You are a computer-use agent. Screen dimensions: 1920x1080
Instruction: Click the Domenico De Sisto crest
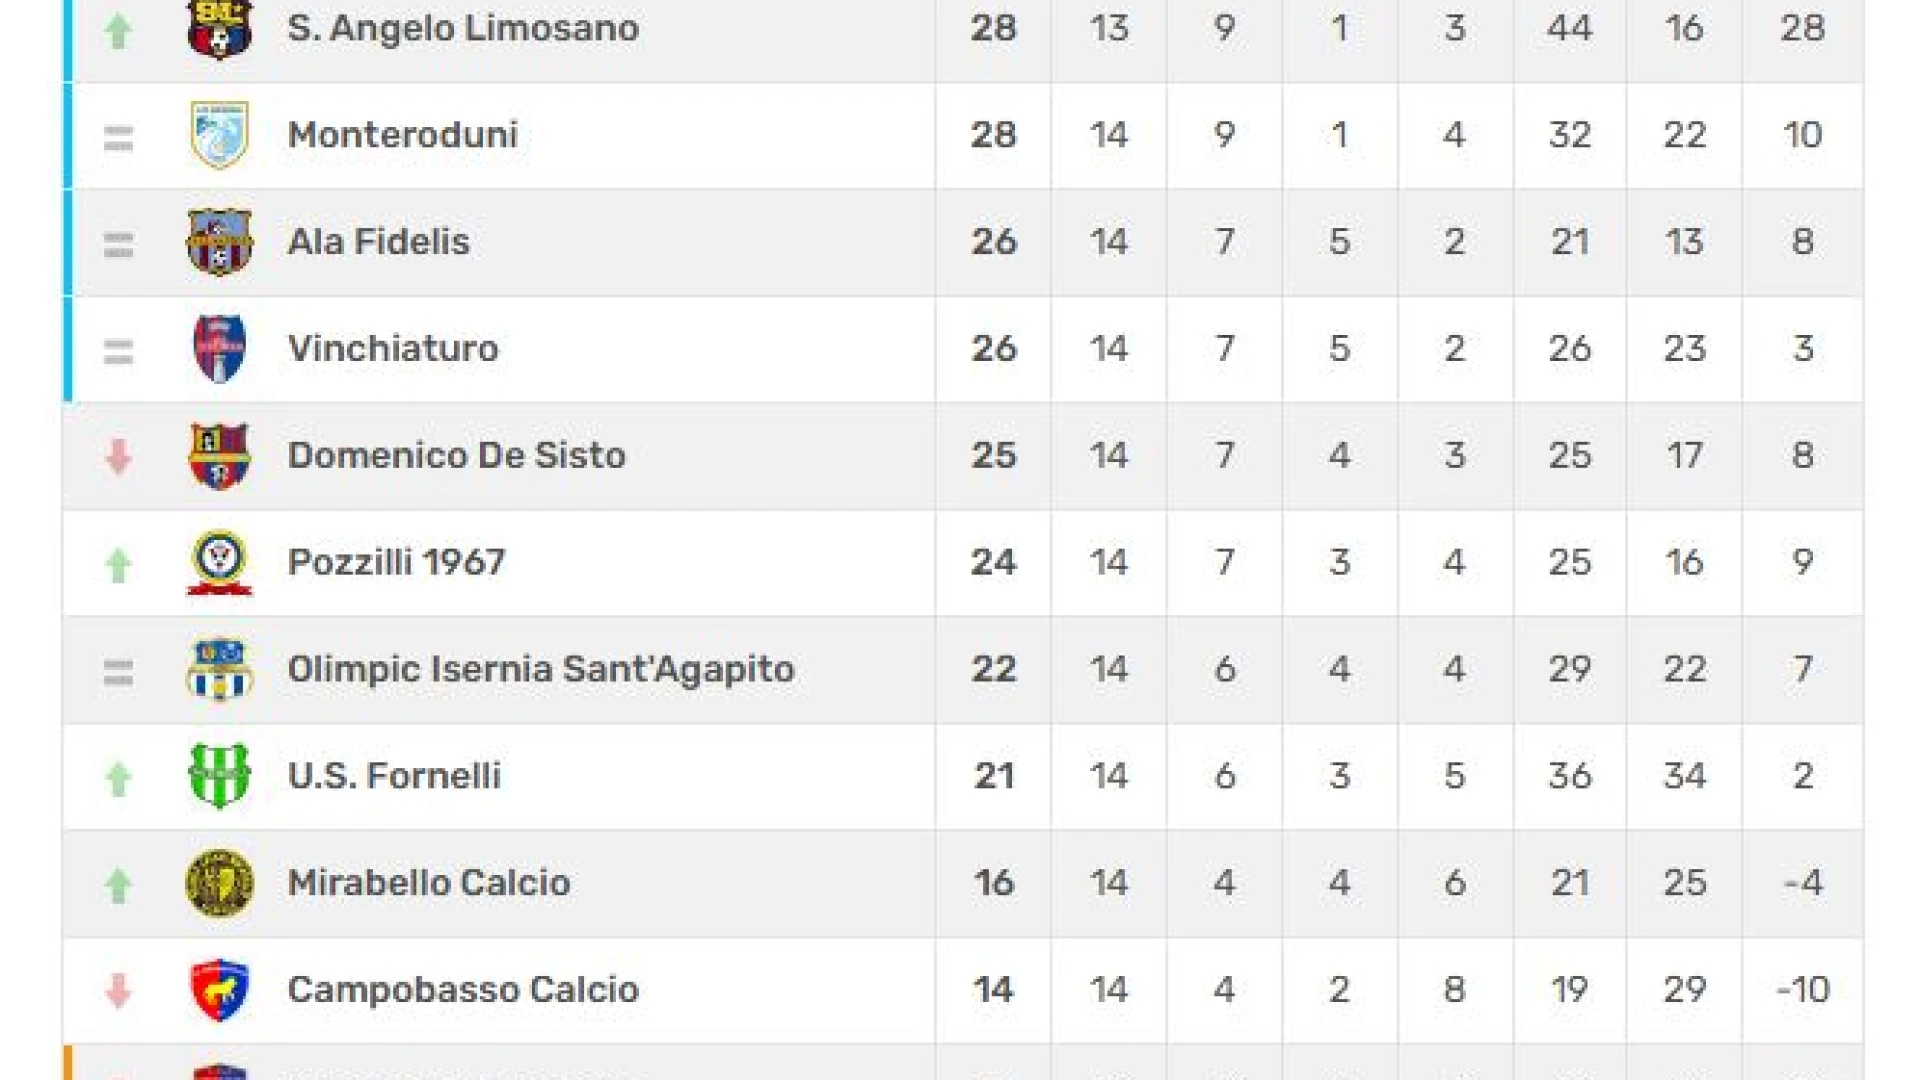219,456
